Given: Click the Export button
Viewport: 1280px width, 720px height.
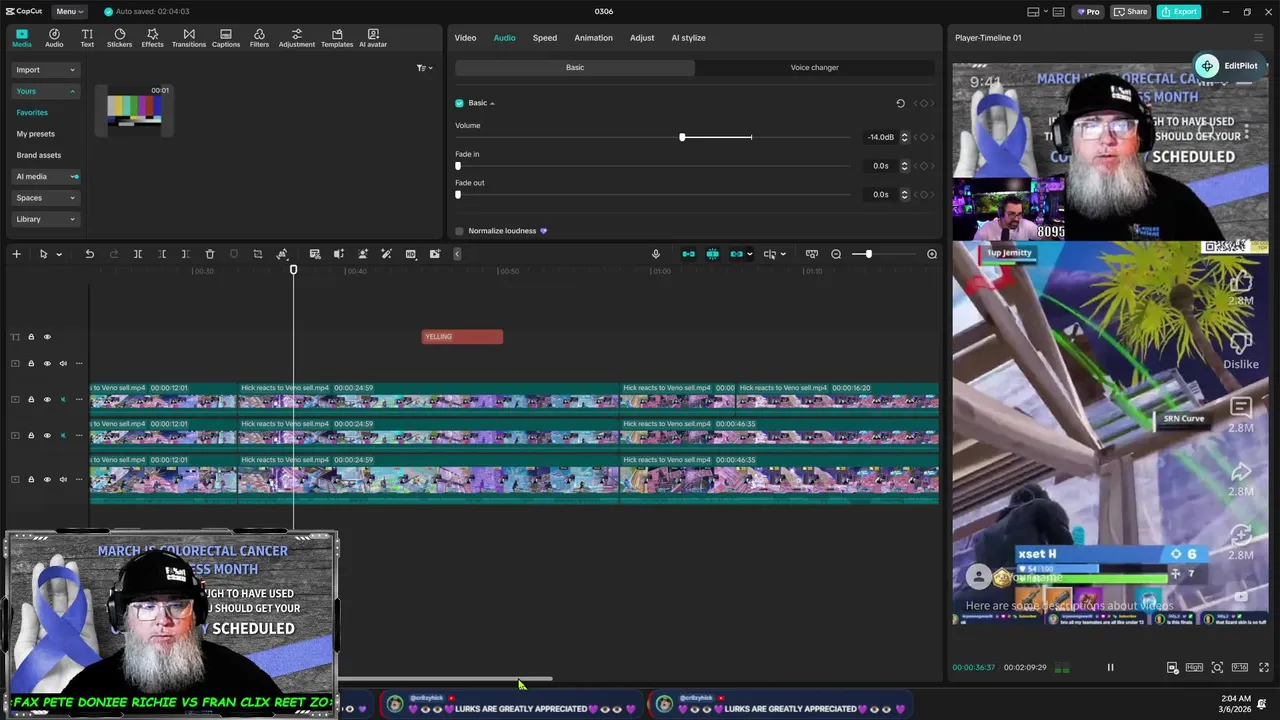Looking at the screenshot, I should click(1179, 11).
